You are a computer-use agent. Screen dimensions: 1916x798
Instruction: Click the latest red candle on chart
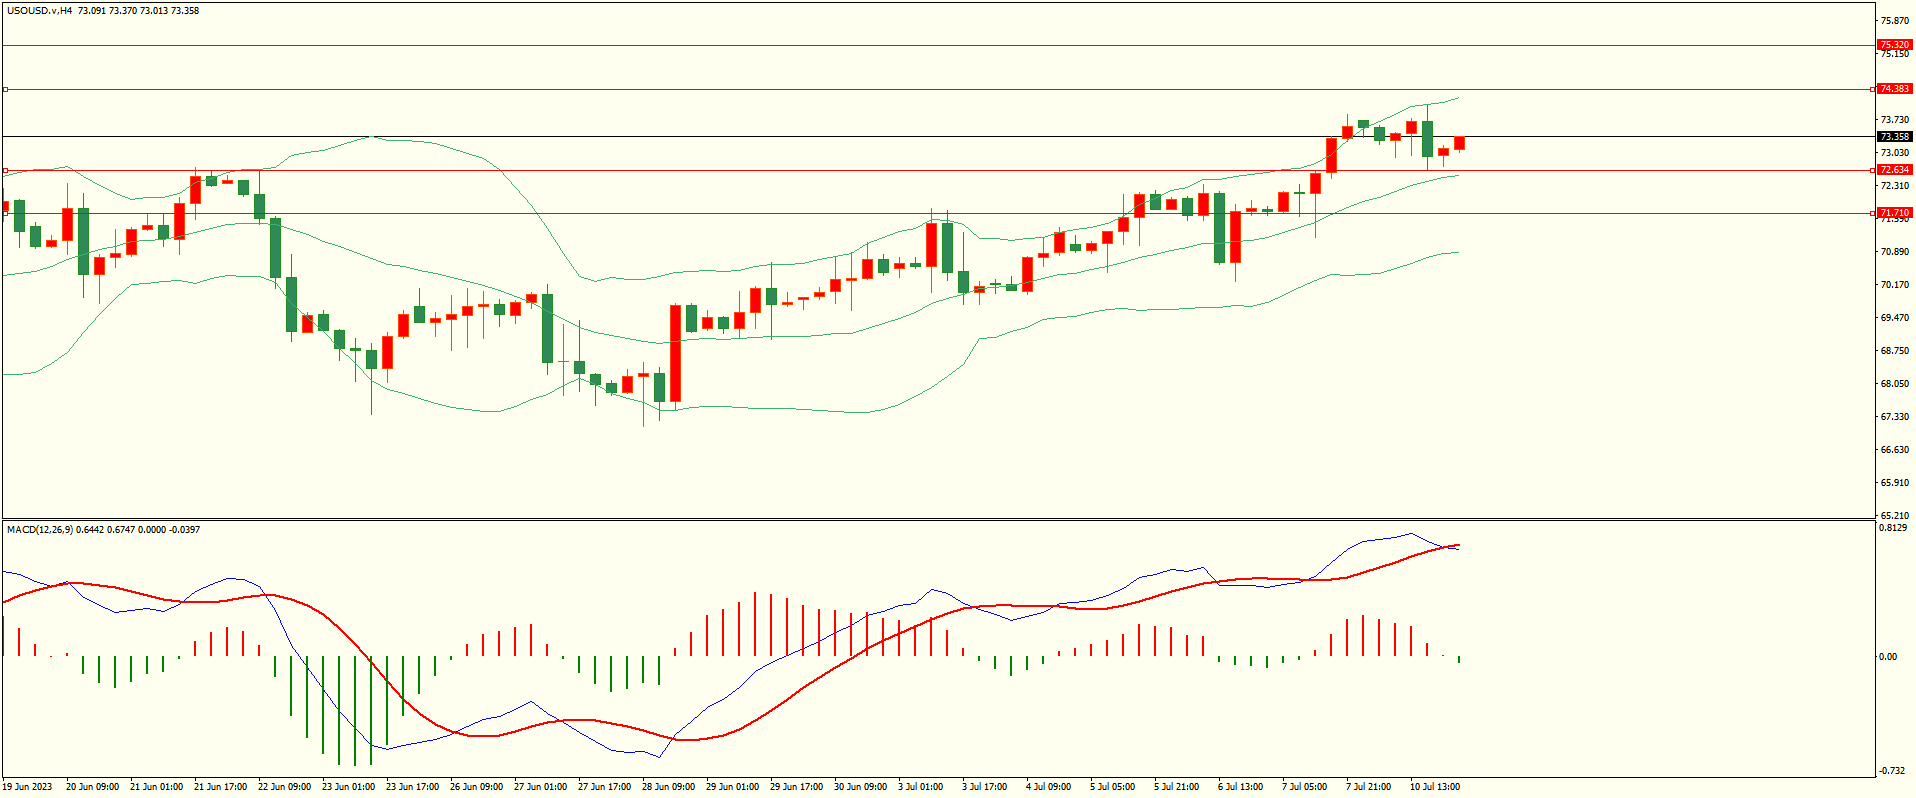(1460, 143)
